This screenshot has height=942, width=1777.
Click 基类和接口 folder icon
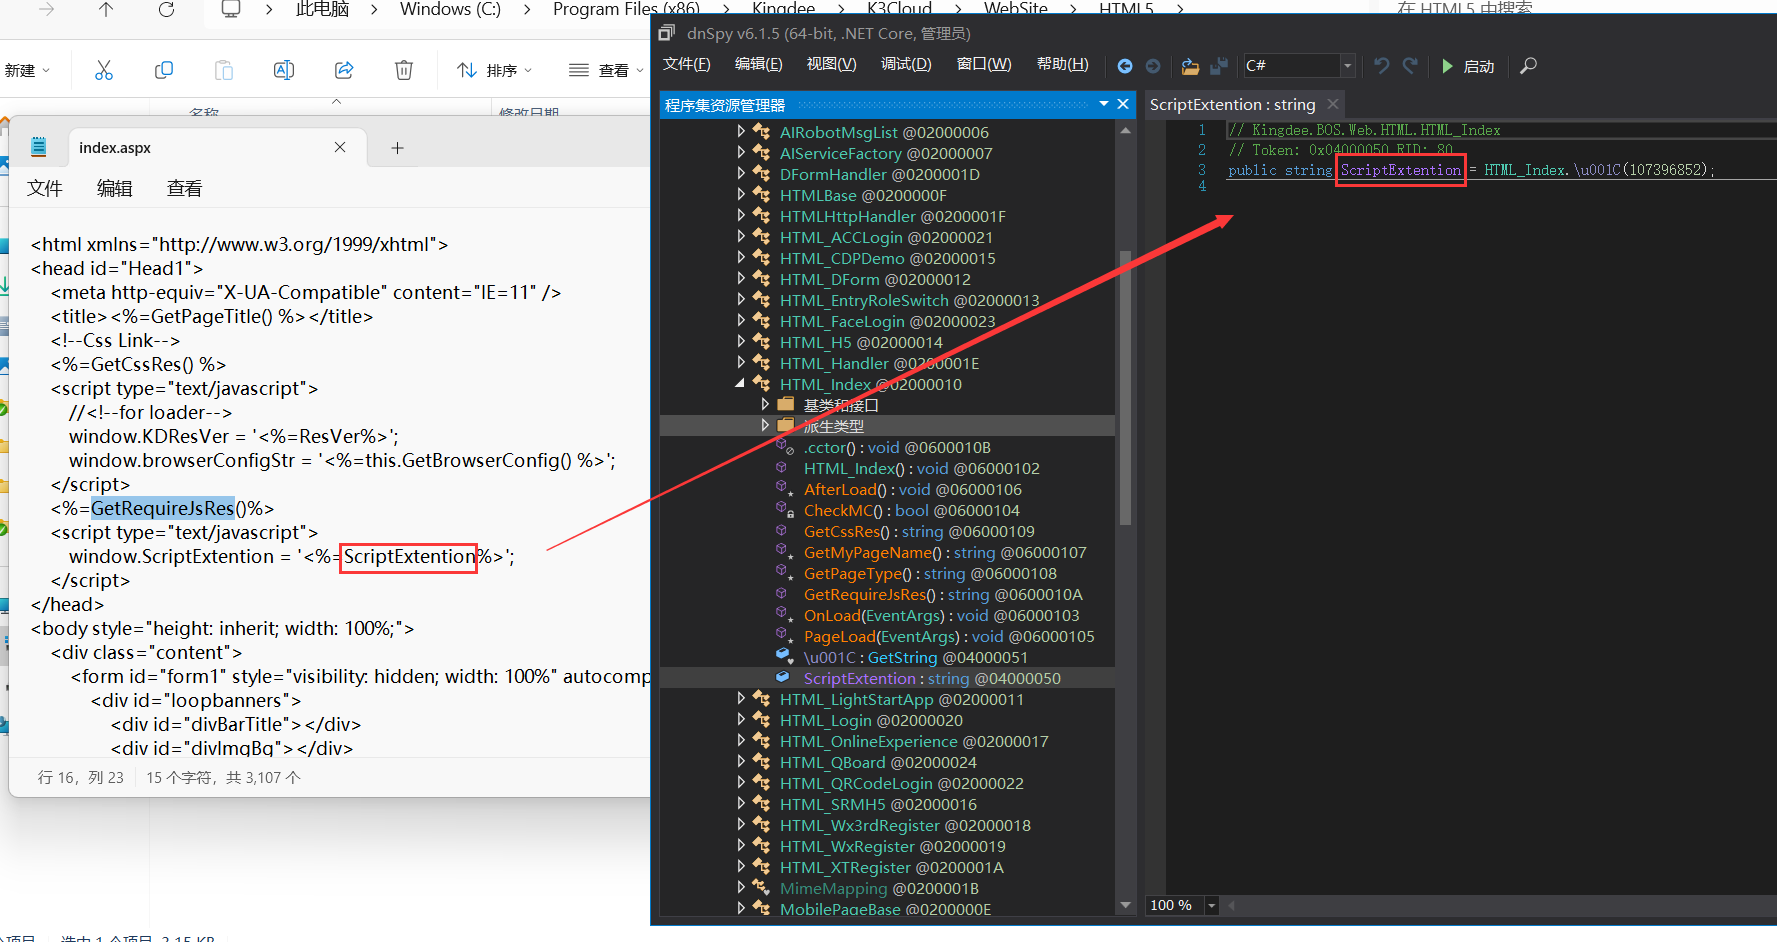(786, 404)
